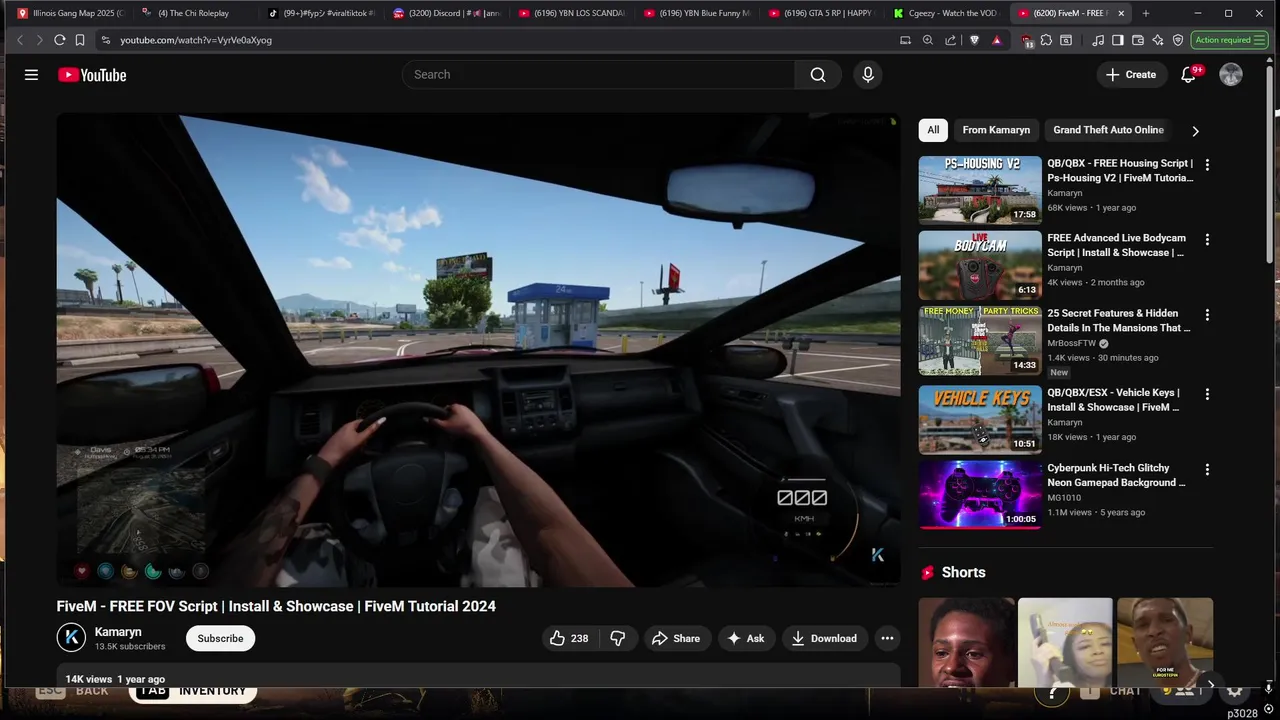
Task: Switch to YBN LOS SCANDAL tab
Action: click(x=571, y=13)
